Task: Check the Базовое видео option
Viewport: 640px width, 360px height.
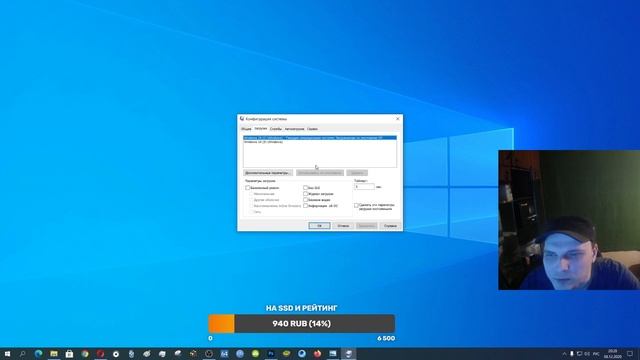Action: point(305,200)
